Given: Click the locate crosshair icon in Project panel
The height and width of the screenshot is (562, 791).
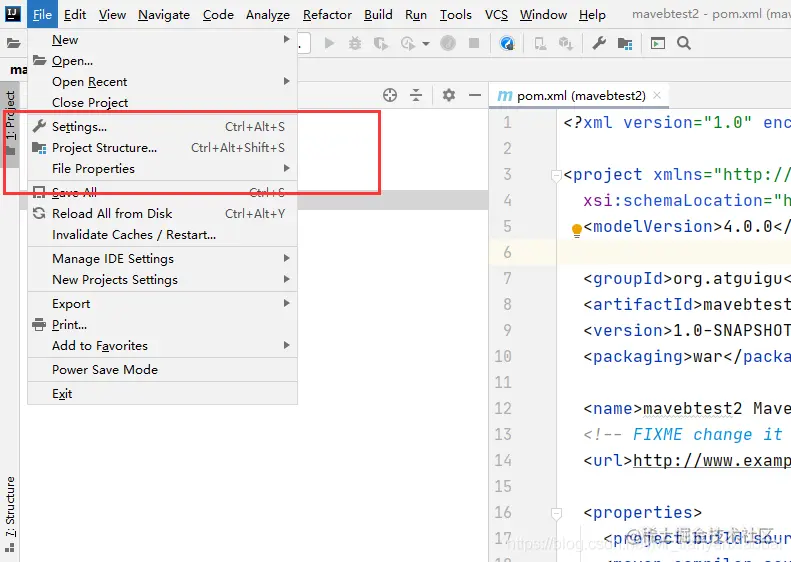Looking at the screenshot, I should 390,95.
